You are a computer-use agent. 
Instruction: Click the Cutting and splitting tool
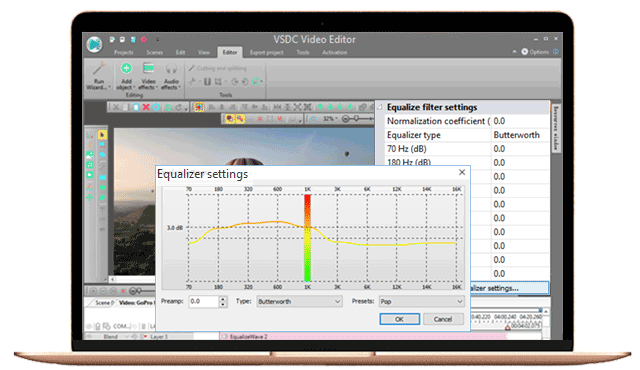point(218,68)
